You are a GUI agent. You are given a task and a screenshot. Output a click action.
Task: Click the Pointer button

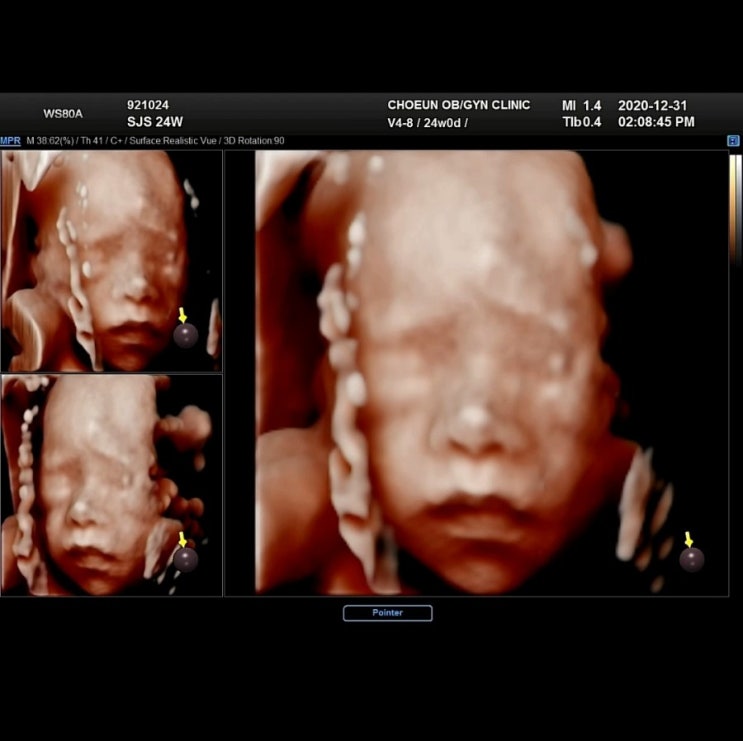click(x=388, y=613)
